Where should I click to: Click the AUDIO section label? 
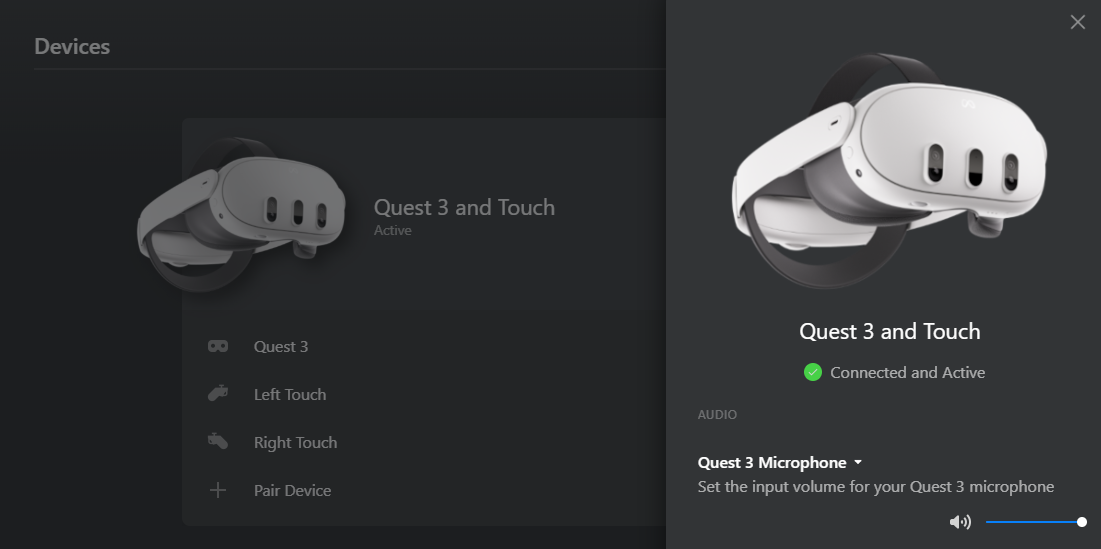click(717, 414)
